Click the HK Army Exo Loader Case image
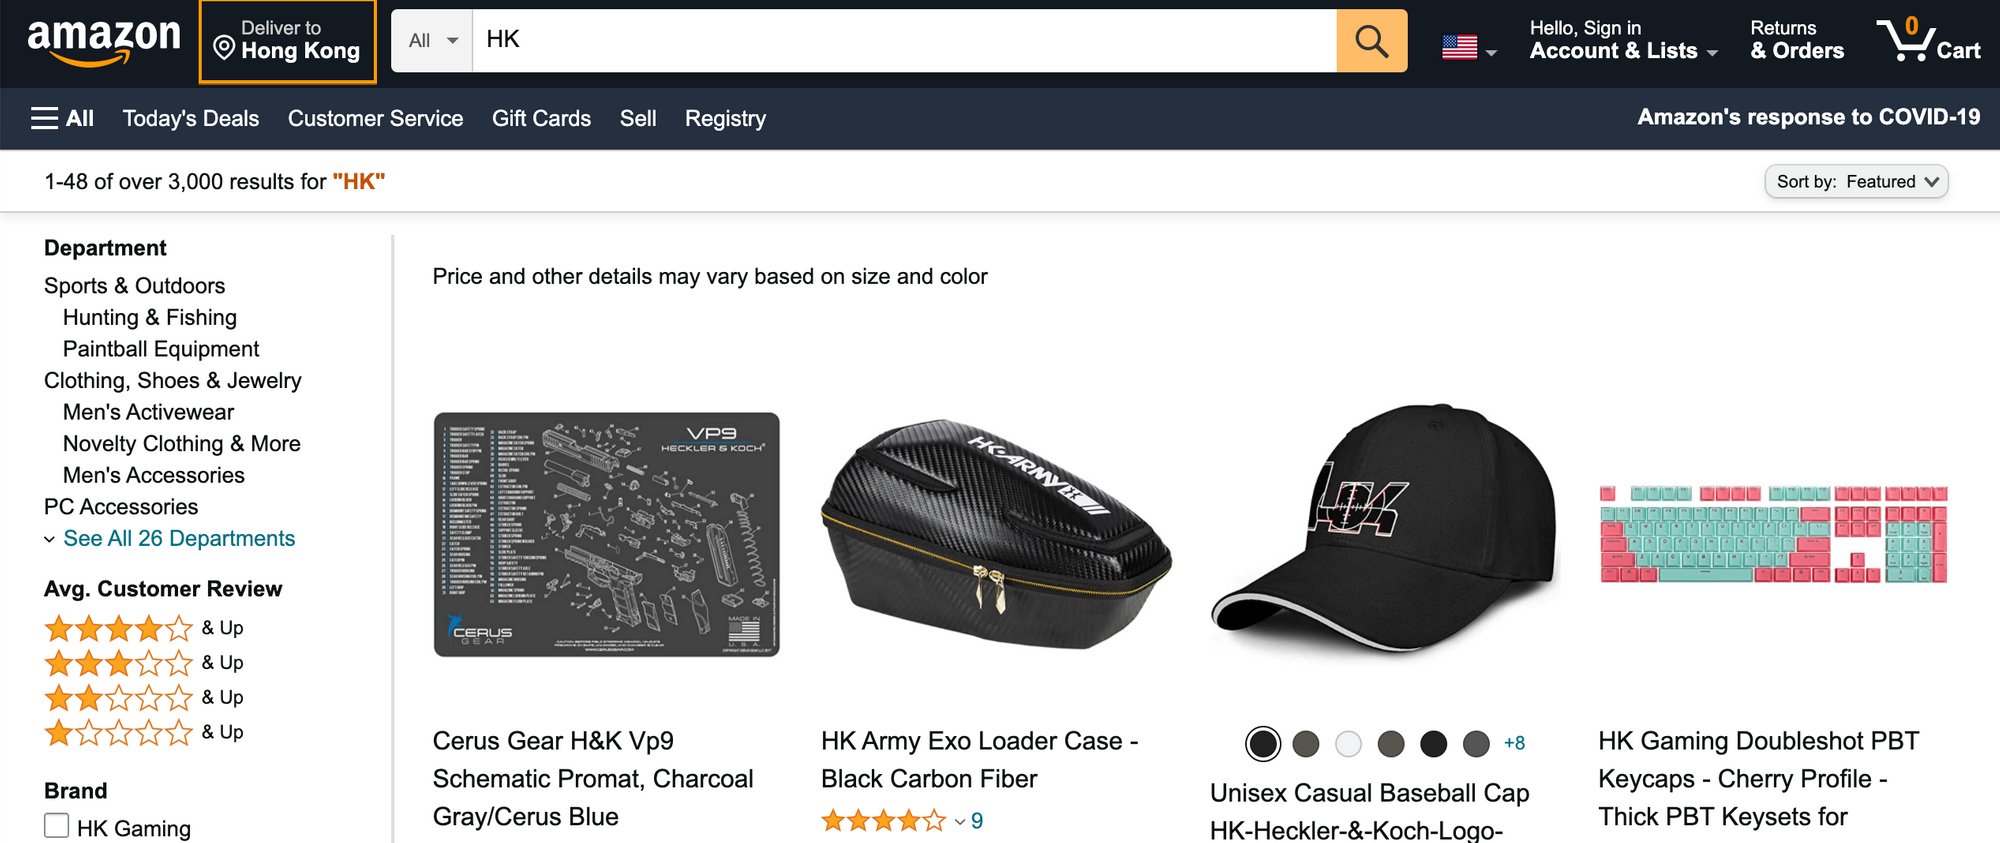The height and width of the screenshot is (843, 2000). [x=996, y=534]
